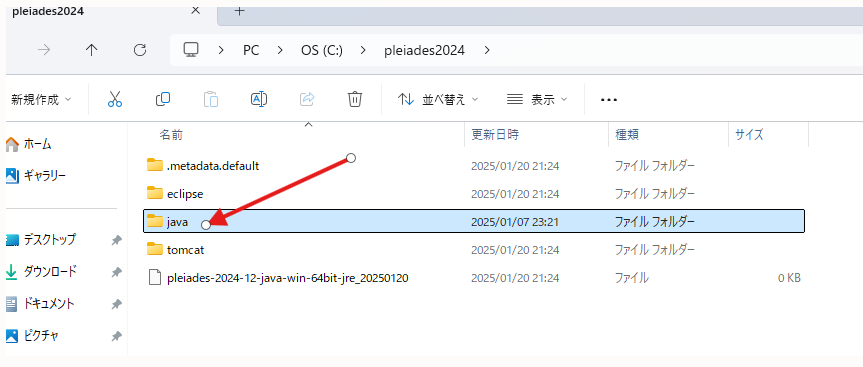Viewport: 863px width, 367px height.
Task: Open the three-dot more options menu
Action: [x=609, y=100]
